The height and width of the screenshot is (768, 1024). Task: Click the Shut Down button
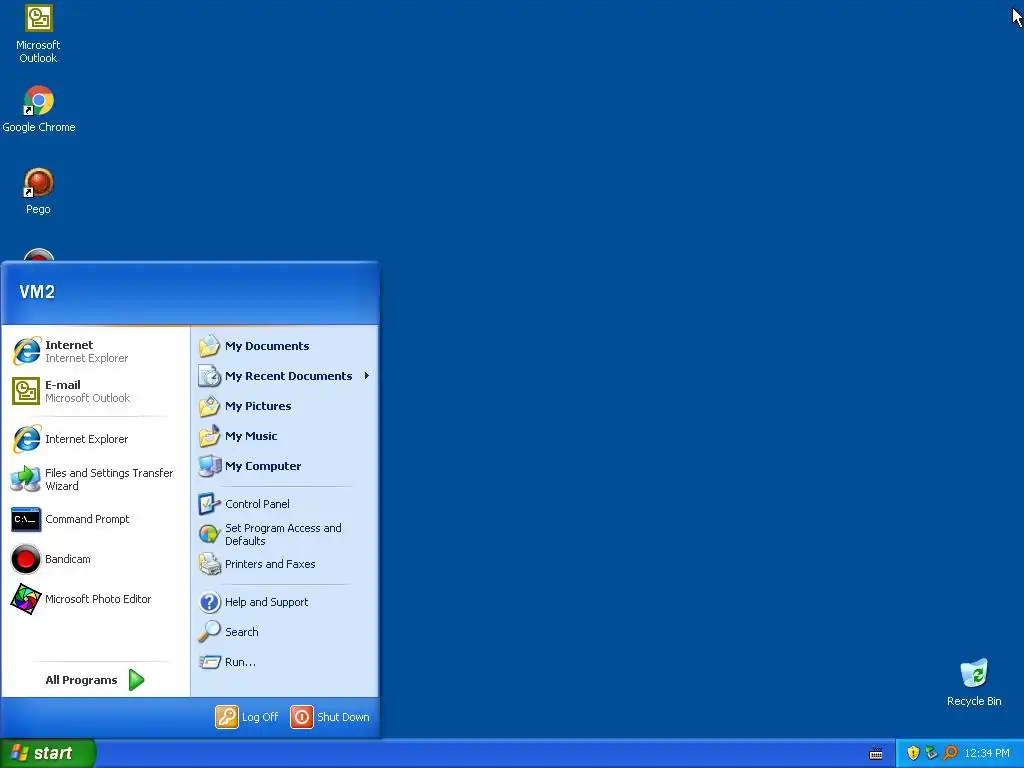point(330,717)
